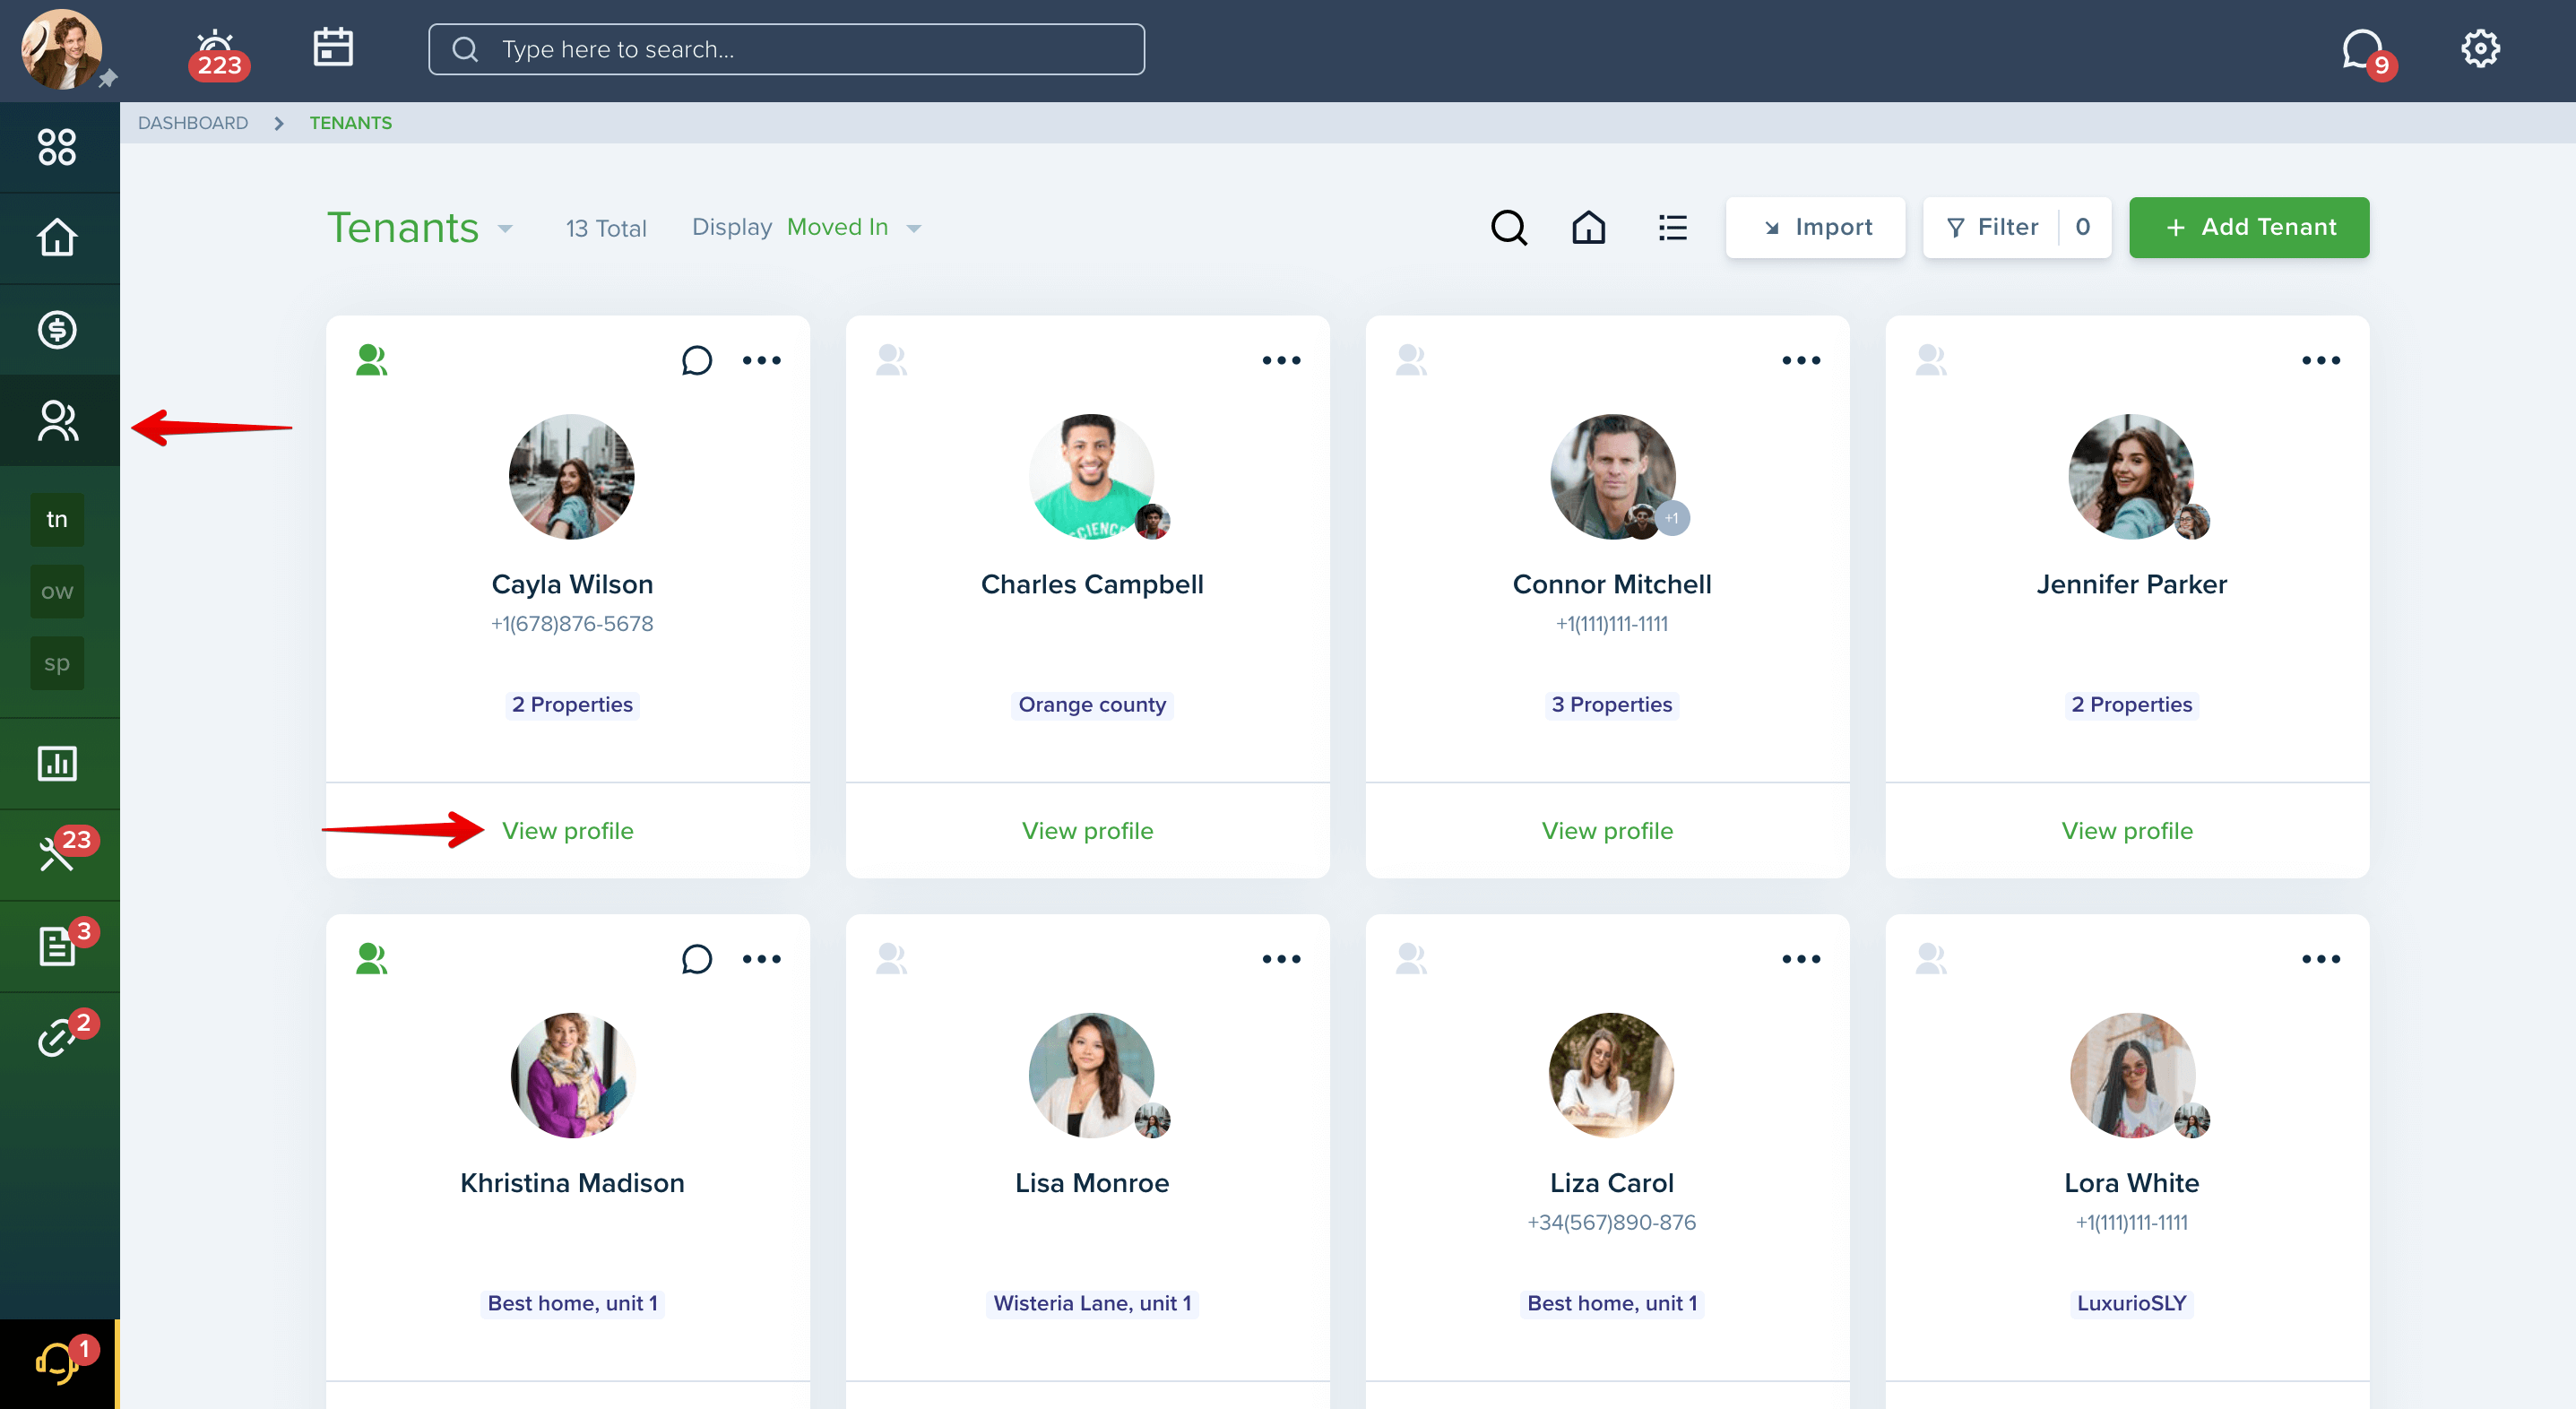Switch to property house view icon
Image resolution: width=2576 pixels, height=1409 pixels.
(1588, 227)
